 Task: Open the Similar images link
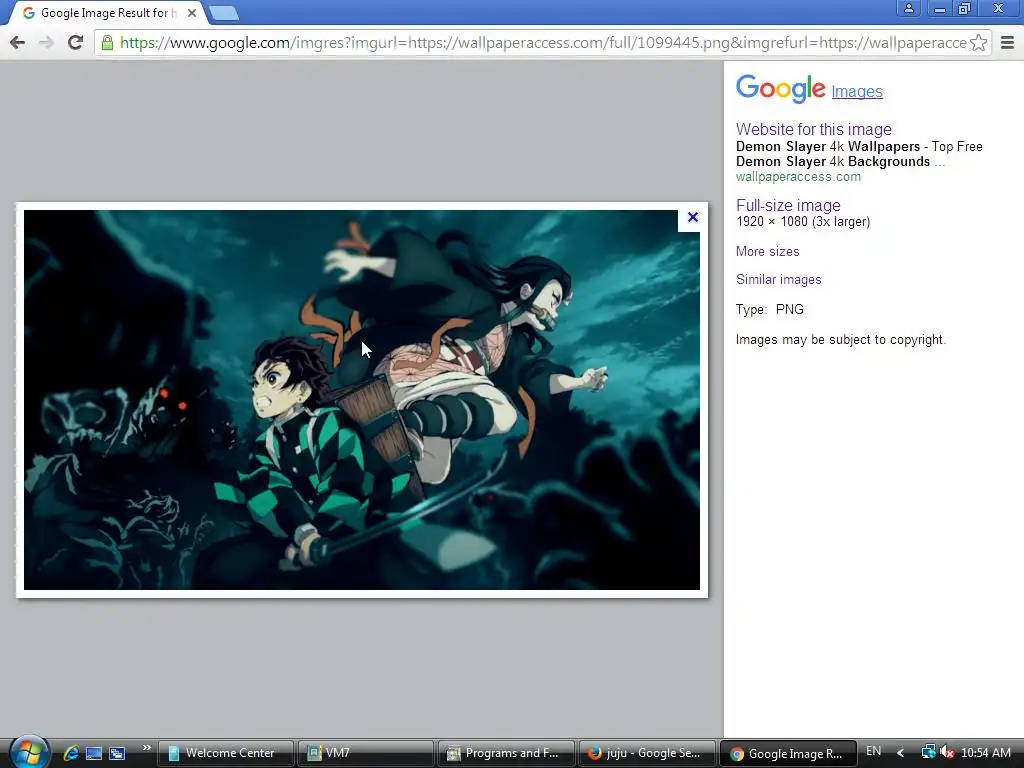[x=778, y=280]
